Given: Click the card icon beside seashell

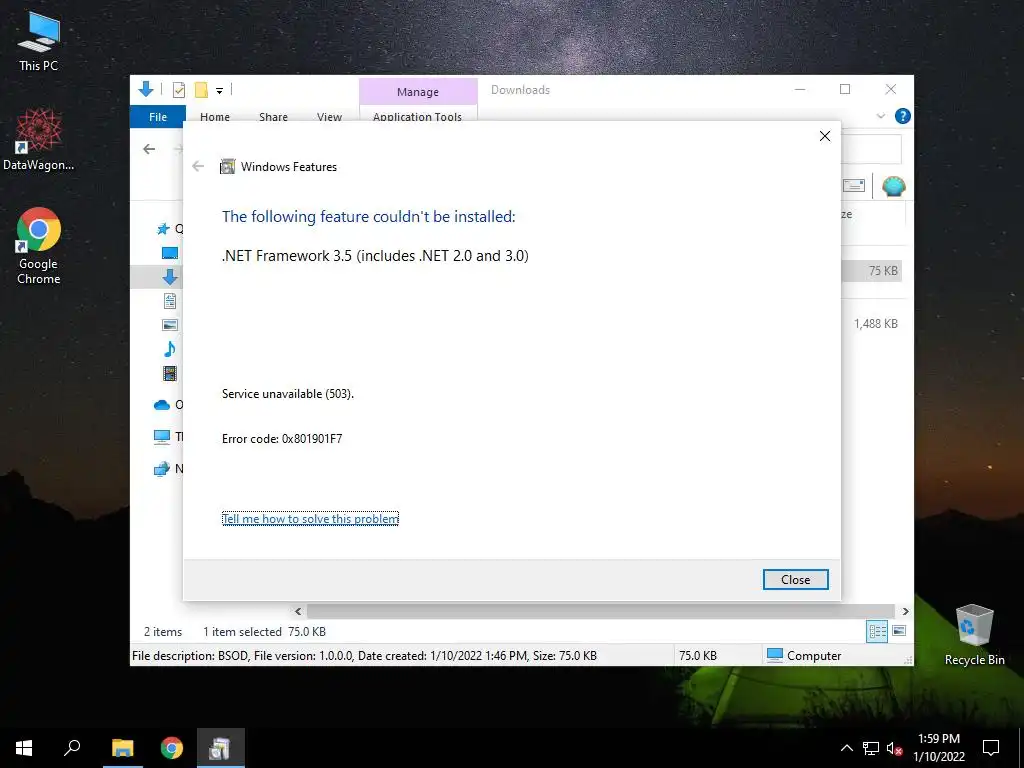Looking at the screenshot, I should click(x=854, y=186).
